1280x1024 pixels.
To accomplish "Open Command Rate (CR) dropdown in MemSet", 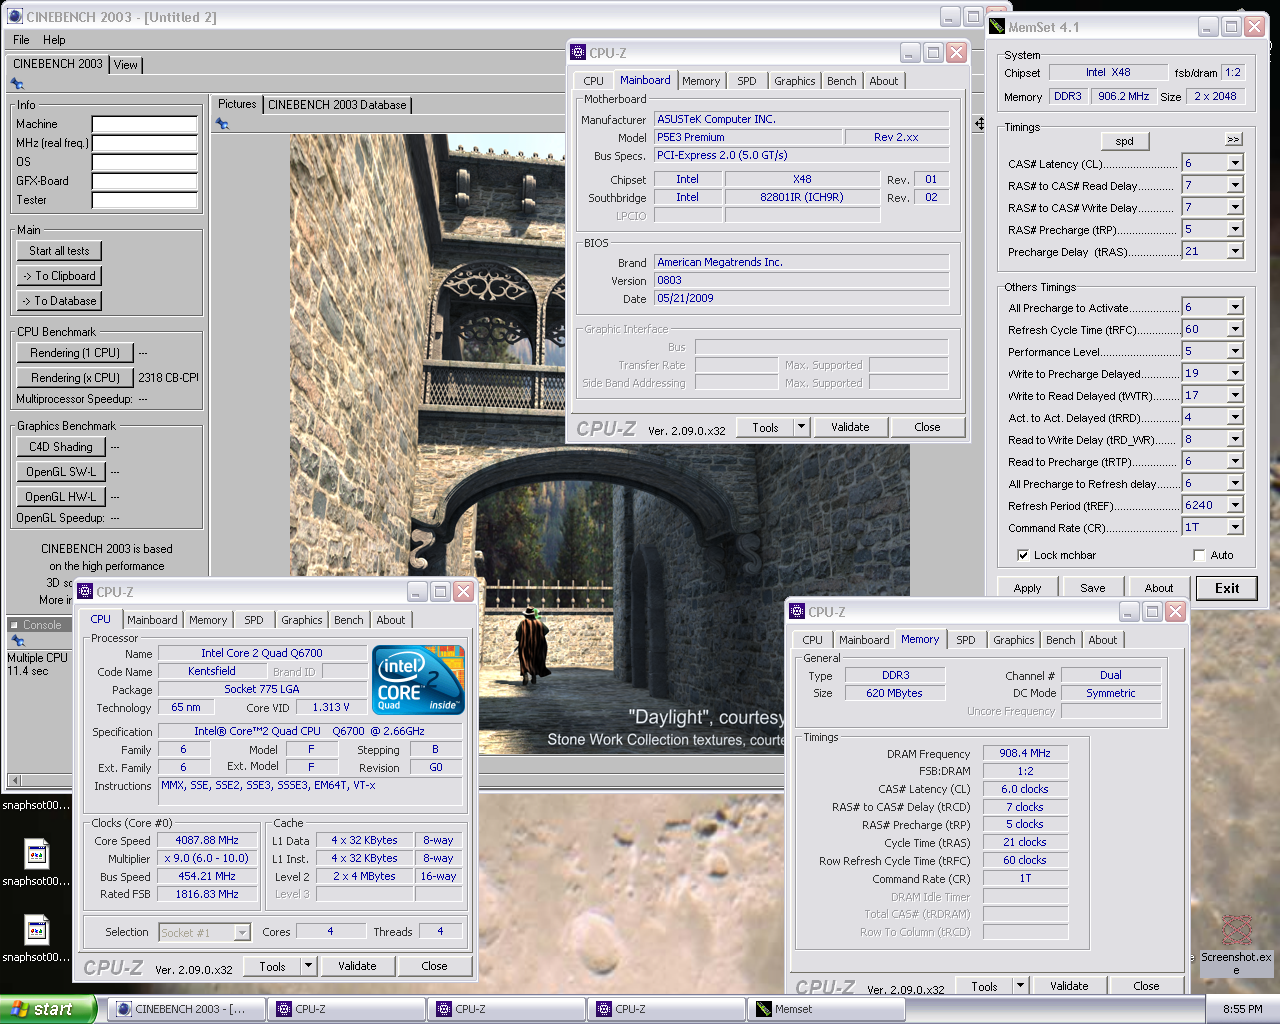I will tap(1235, 527).
